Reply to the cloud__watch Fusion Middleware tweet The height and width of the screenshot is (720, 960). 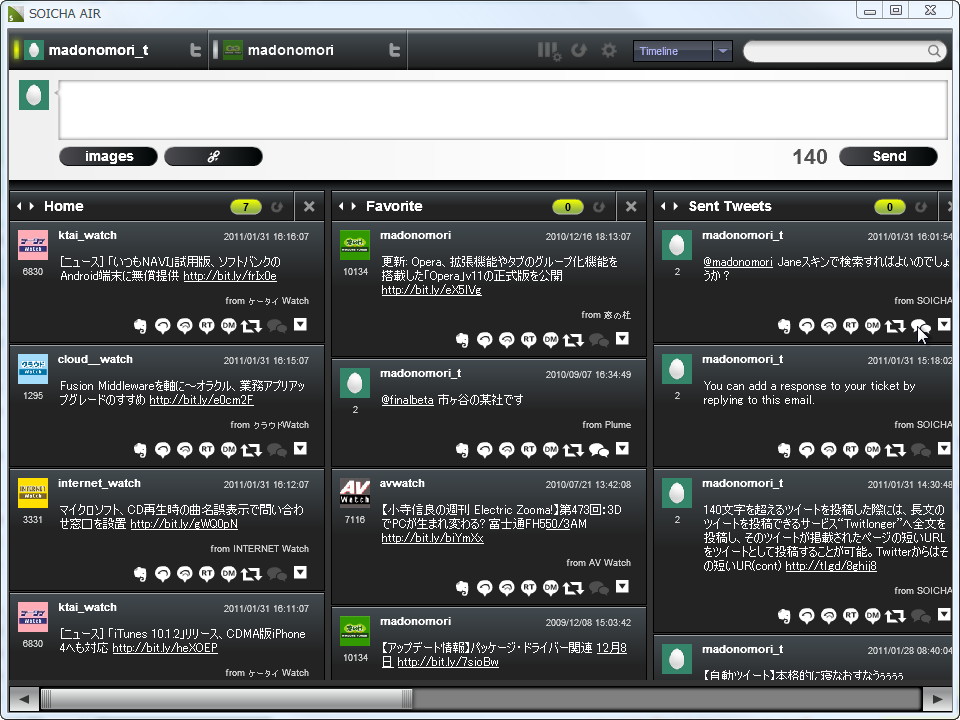click(162, 450)
